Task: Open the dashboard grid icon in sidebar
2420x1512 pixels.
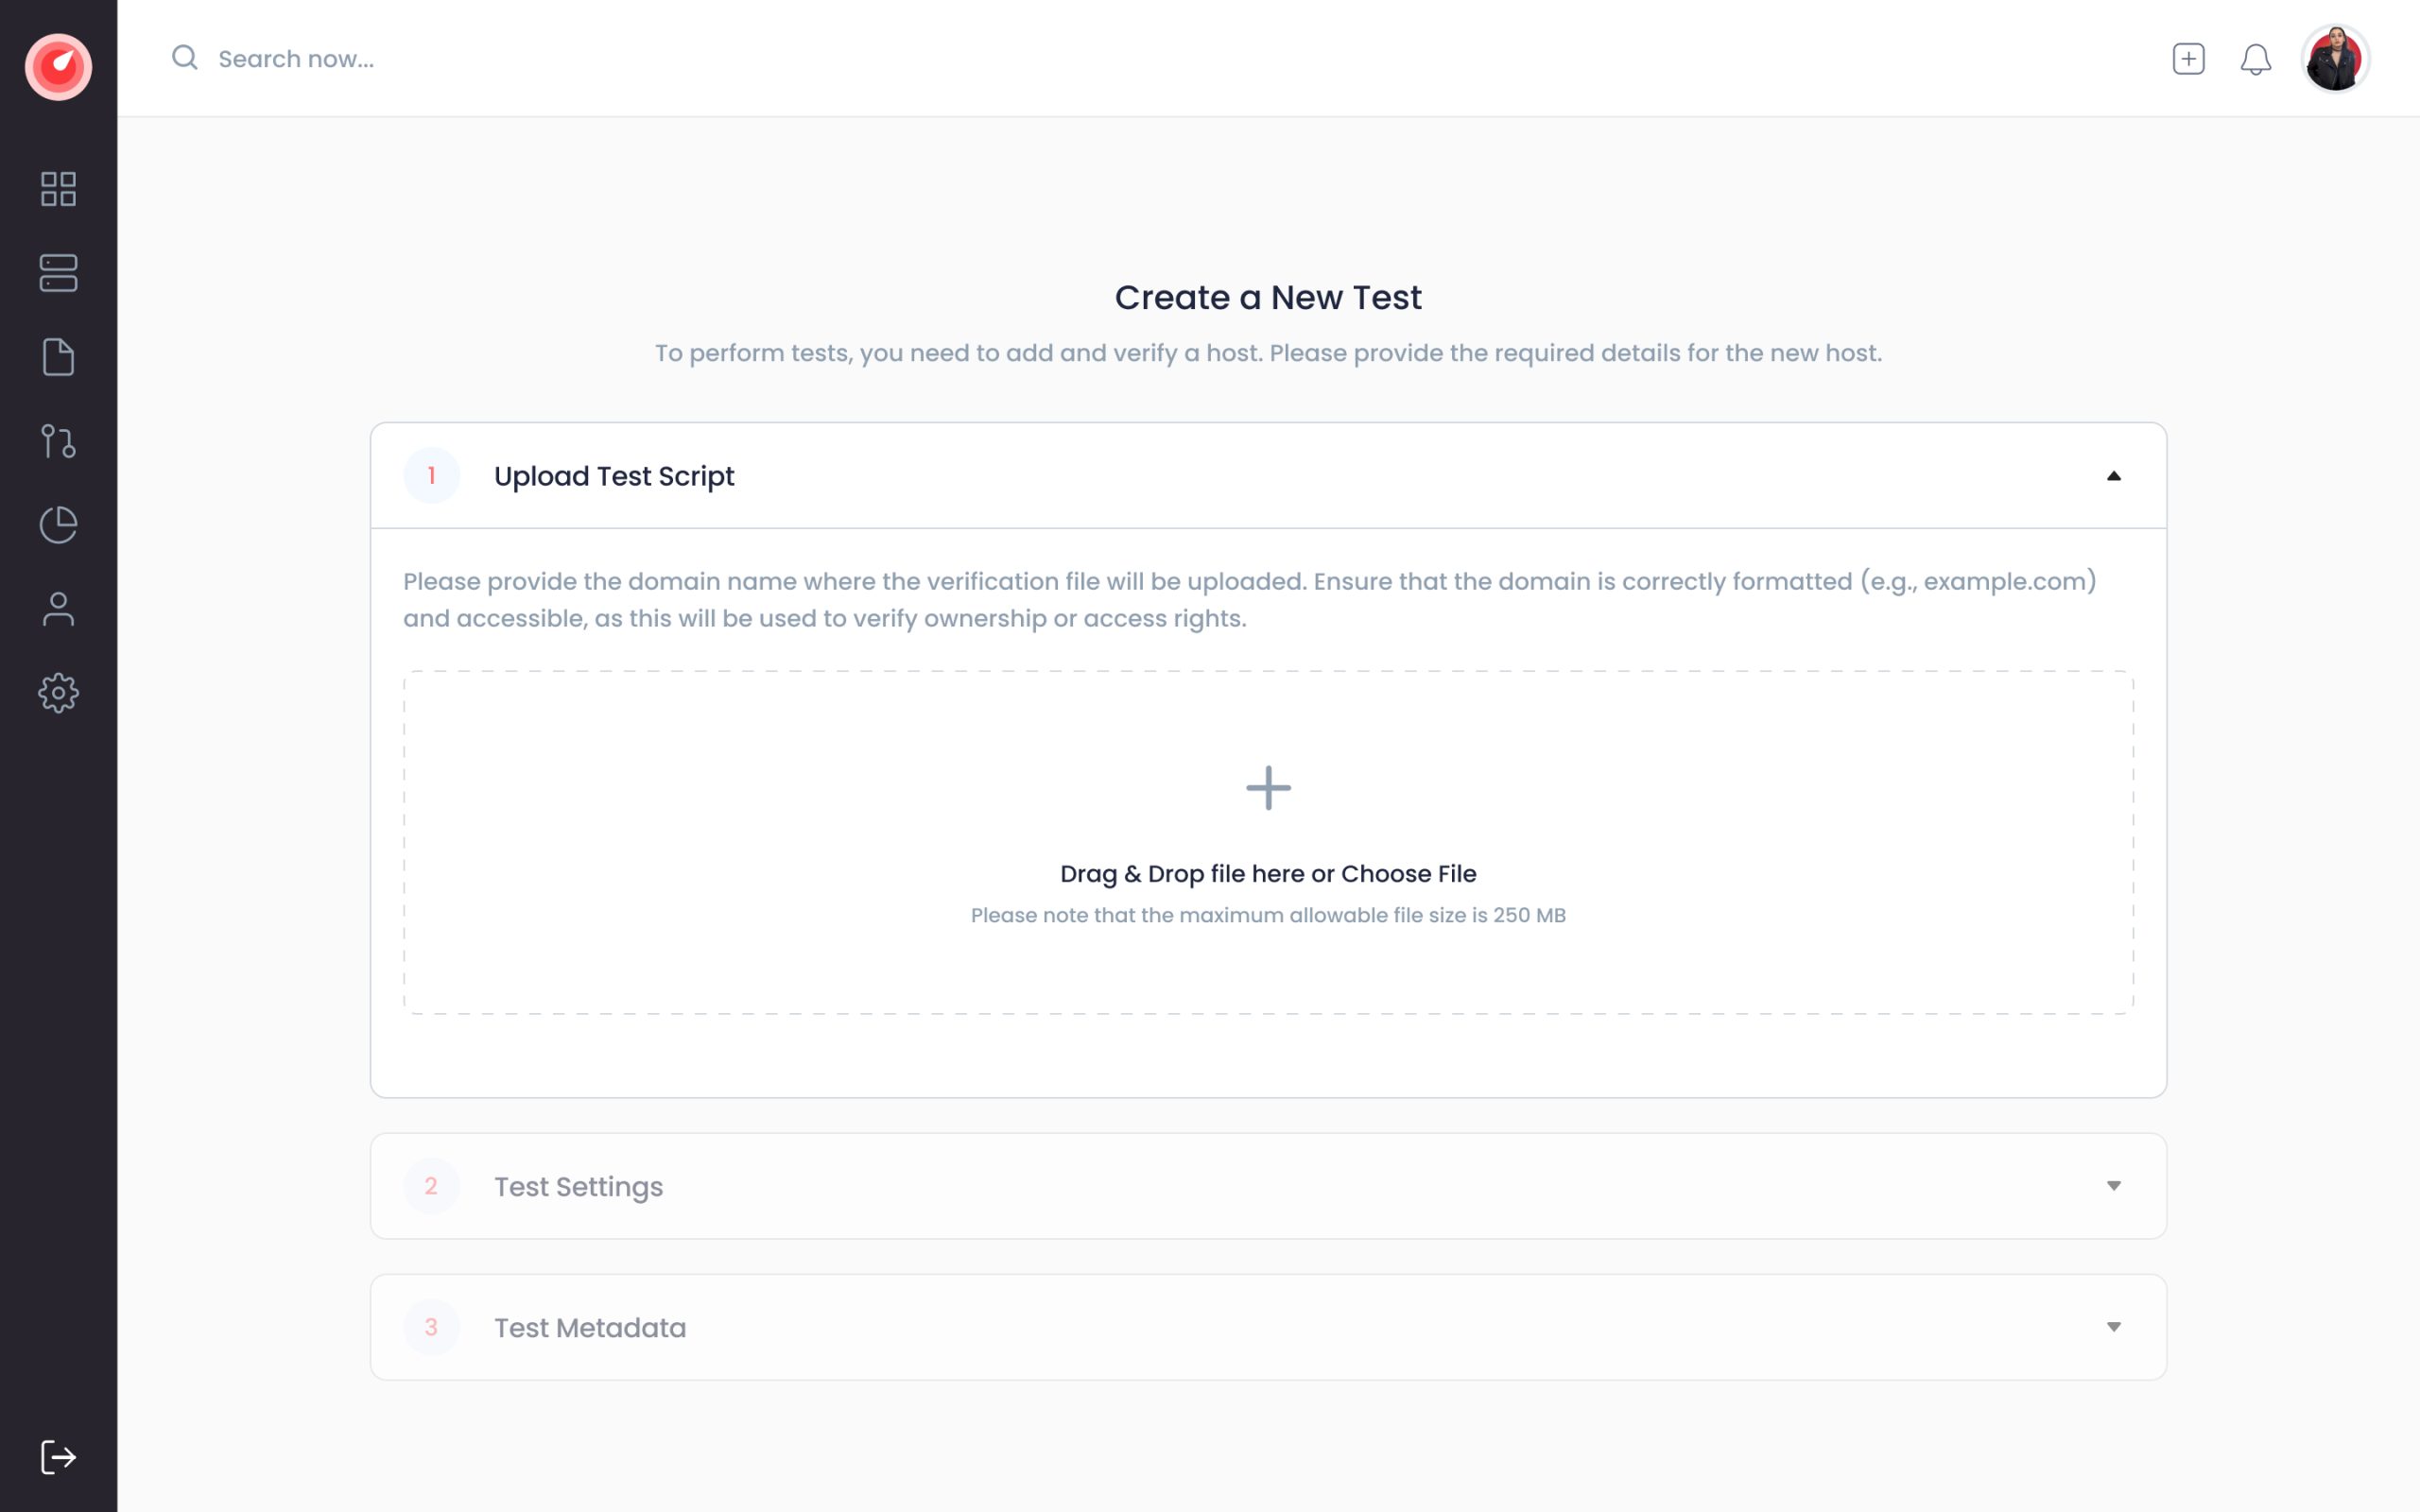Action: (x=58, y=189)
